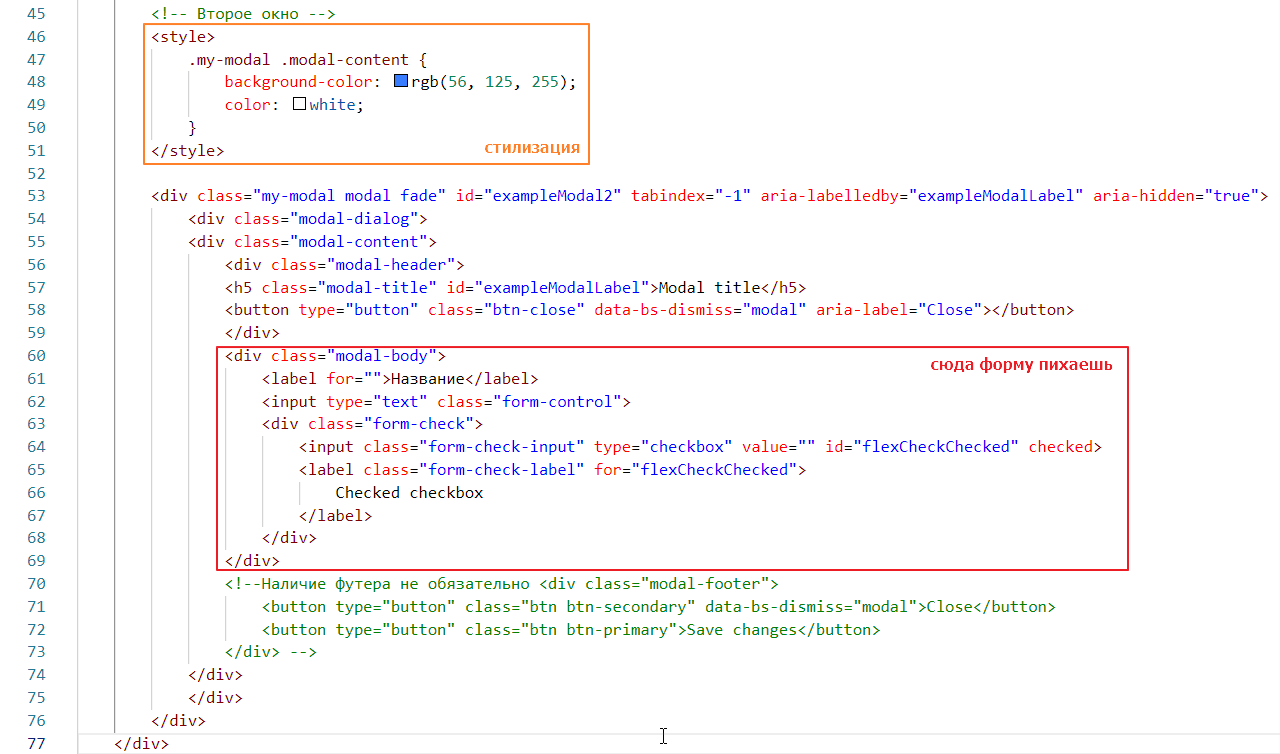
Task: Open the white color swatch picker
Action: pos(299,104)
